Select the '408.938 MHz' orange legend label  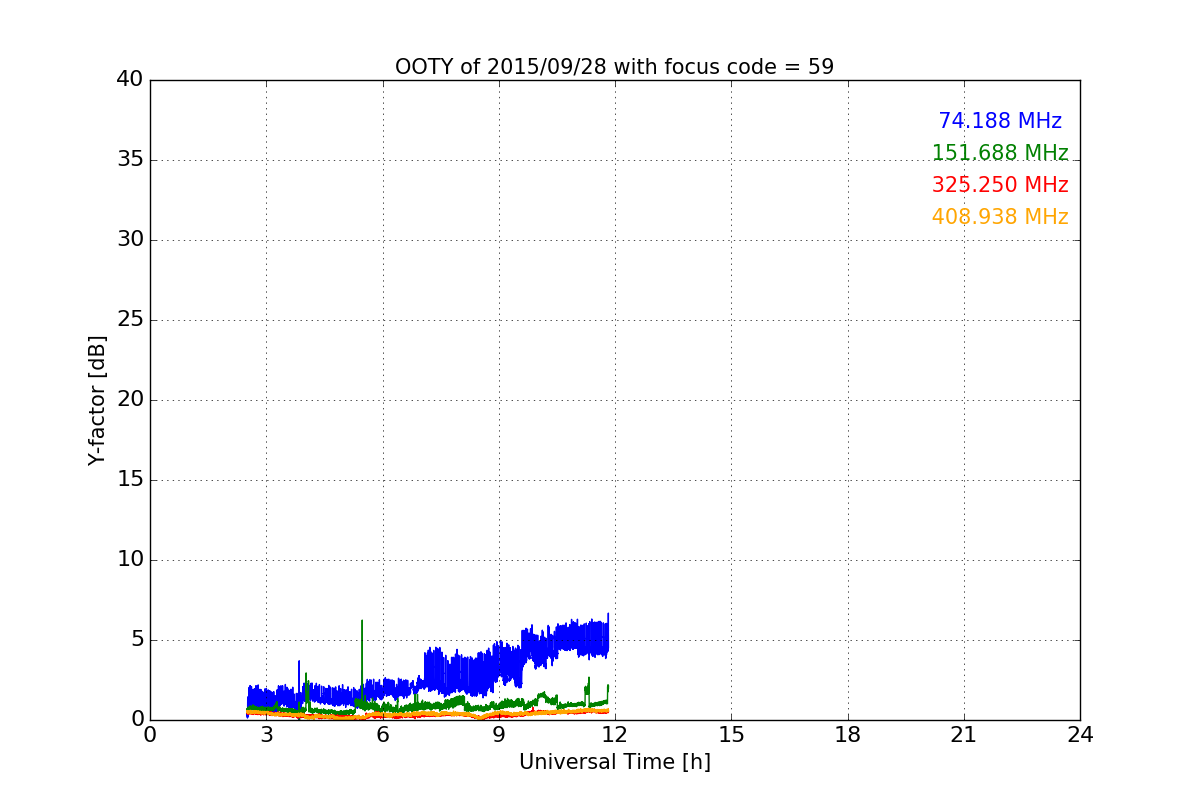[1000, 217]
